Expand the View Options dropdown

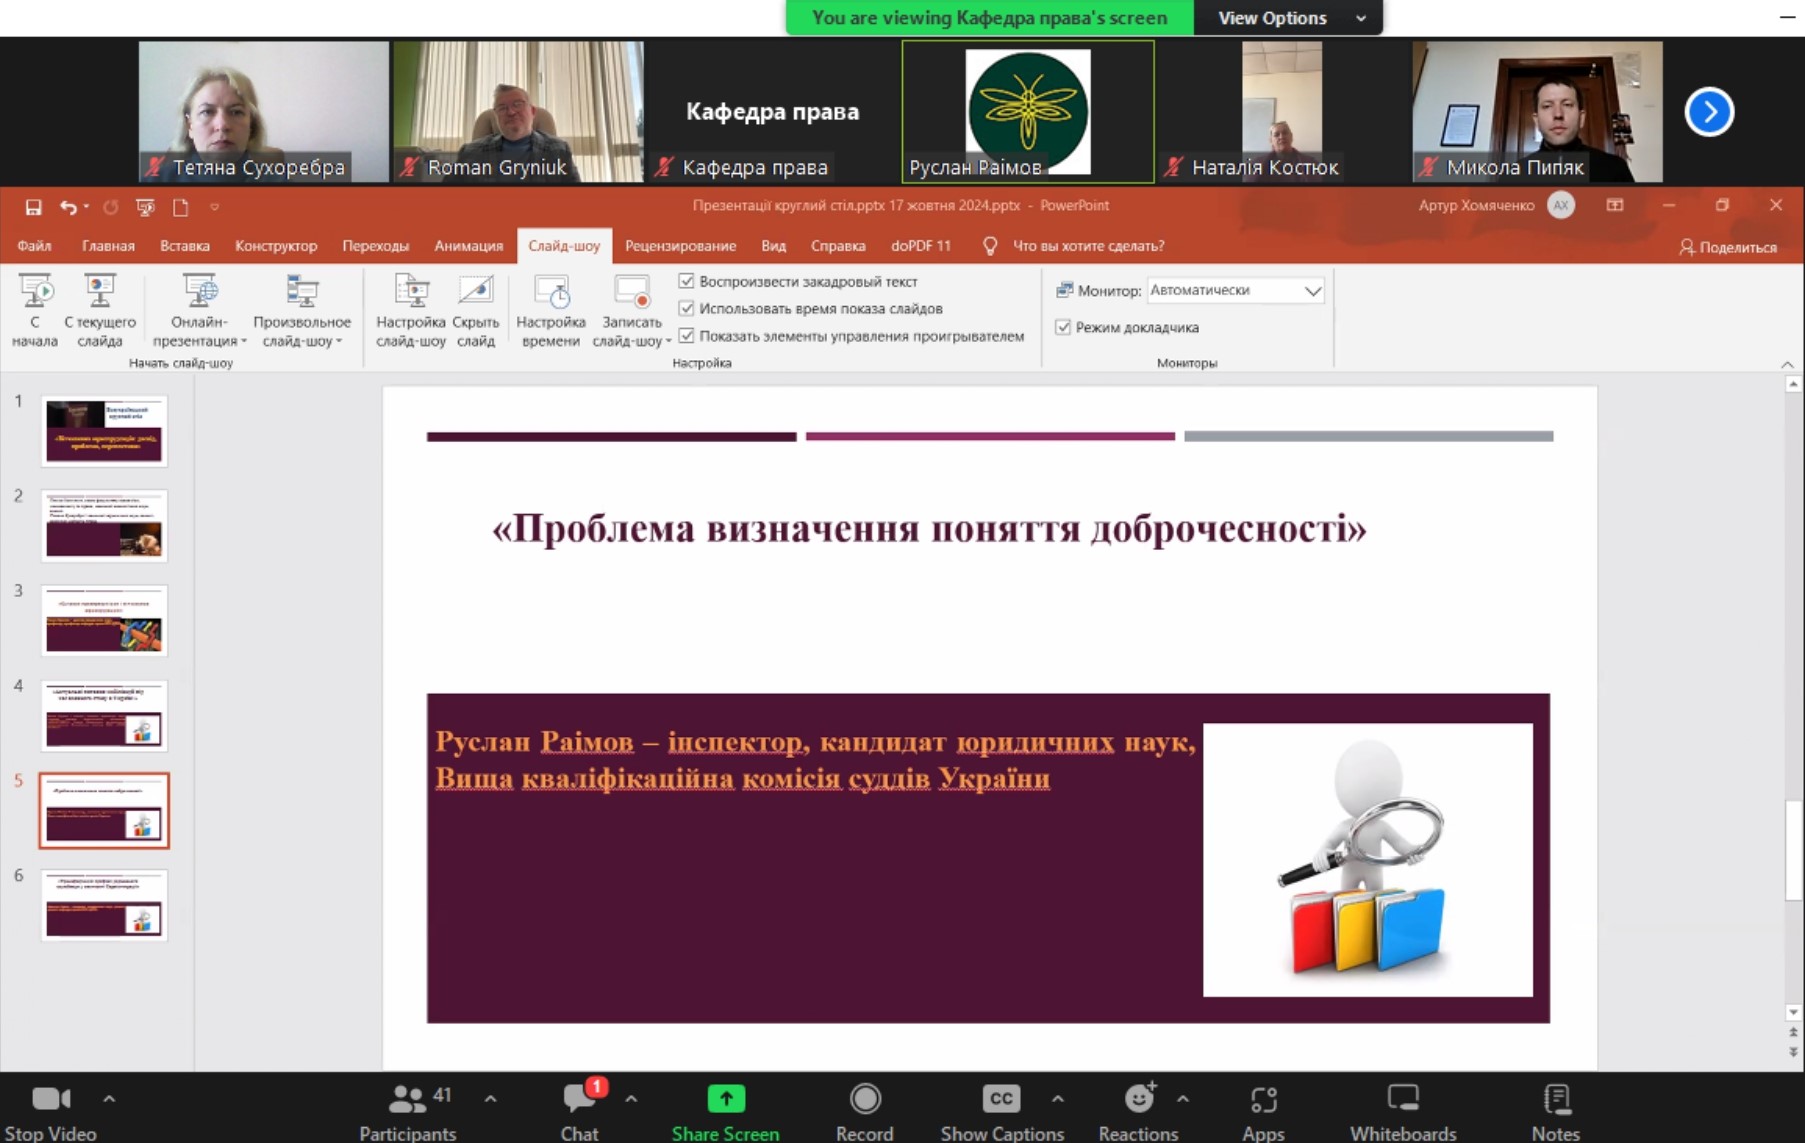pyautogui.click(x=1289, y=18)
